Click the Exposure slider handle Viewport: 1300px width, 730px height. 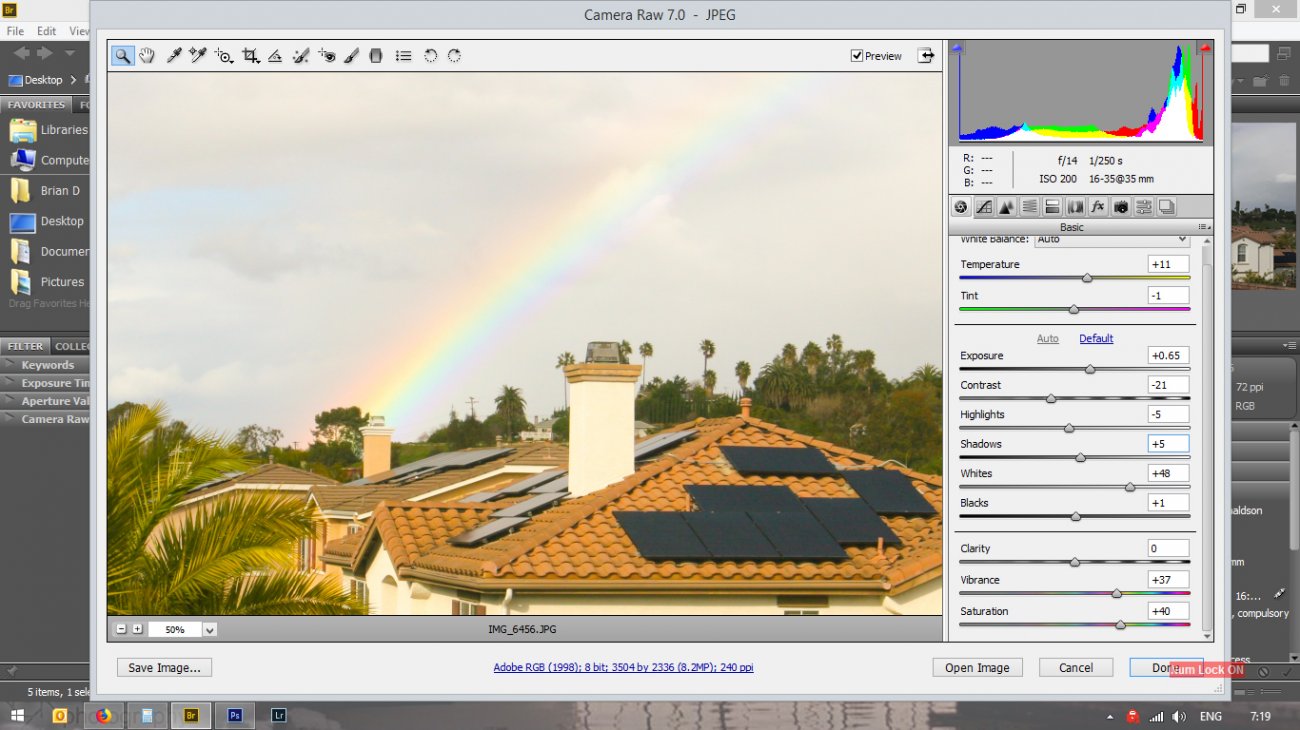(x=1090, y=370)
